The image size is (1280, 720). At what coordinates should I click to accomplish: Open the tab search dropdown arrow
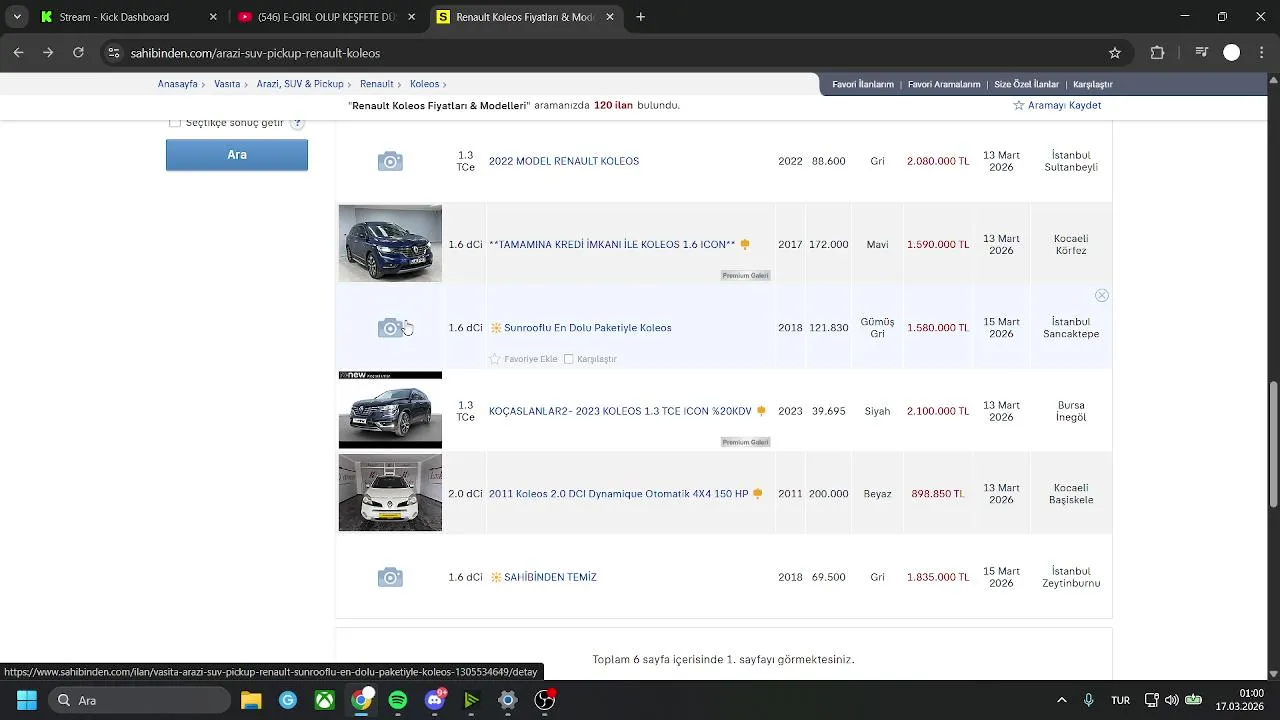coord(17,17)
